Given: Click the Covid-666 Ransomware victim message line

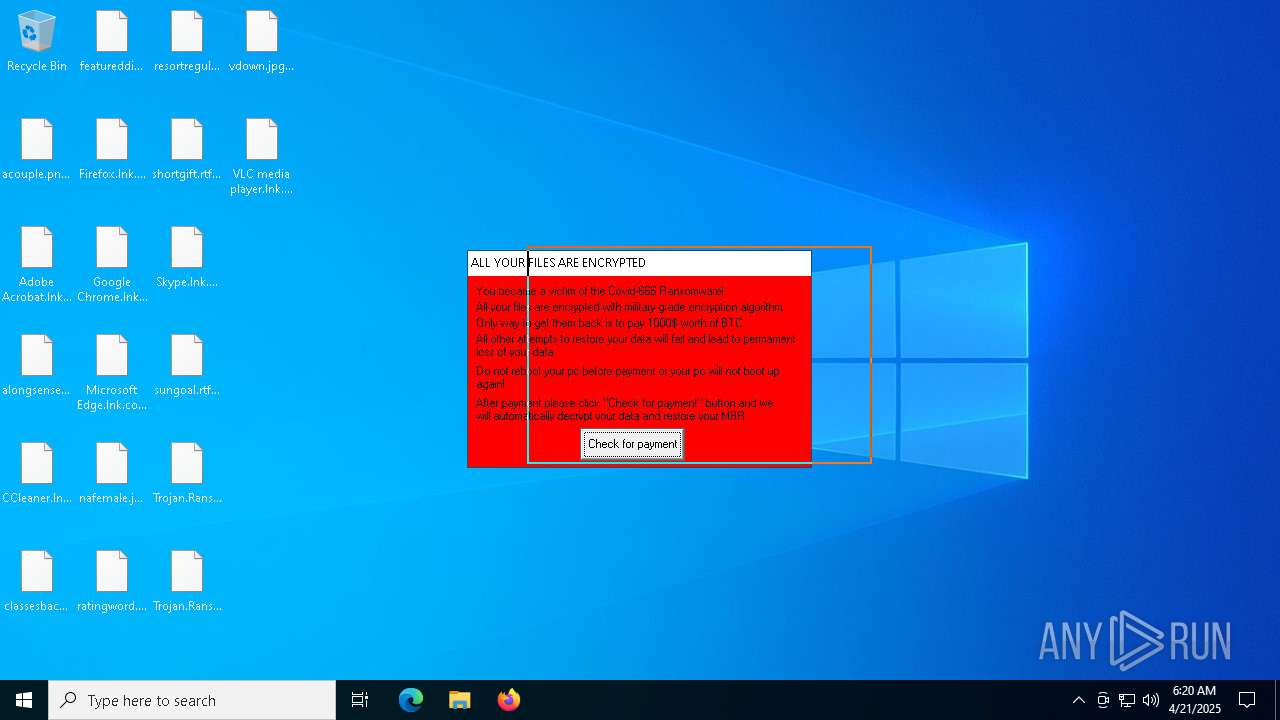Looking at the screenshot, I should [600, 291].
